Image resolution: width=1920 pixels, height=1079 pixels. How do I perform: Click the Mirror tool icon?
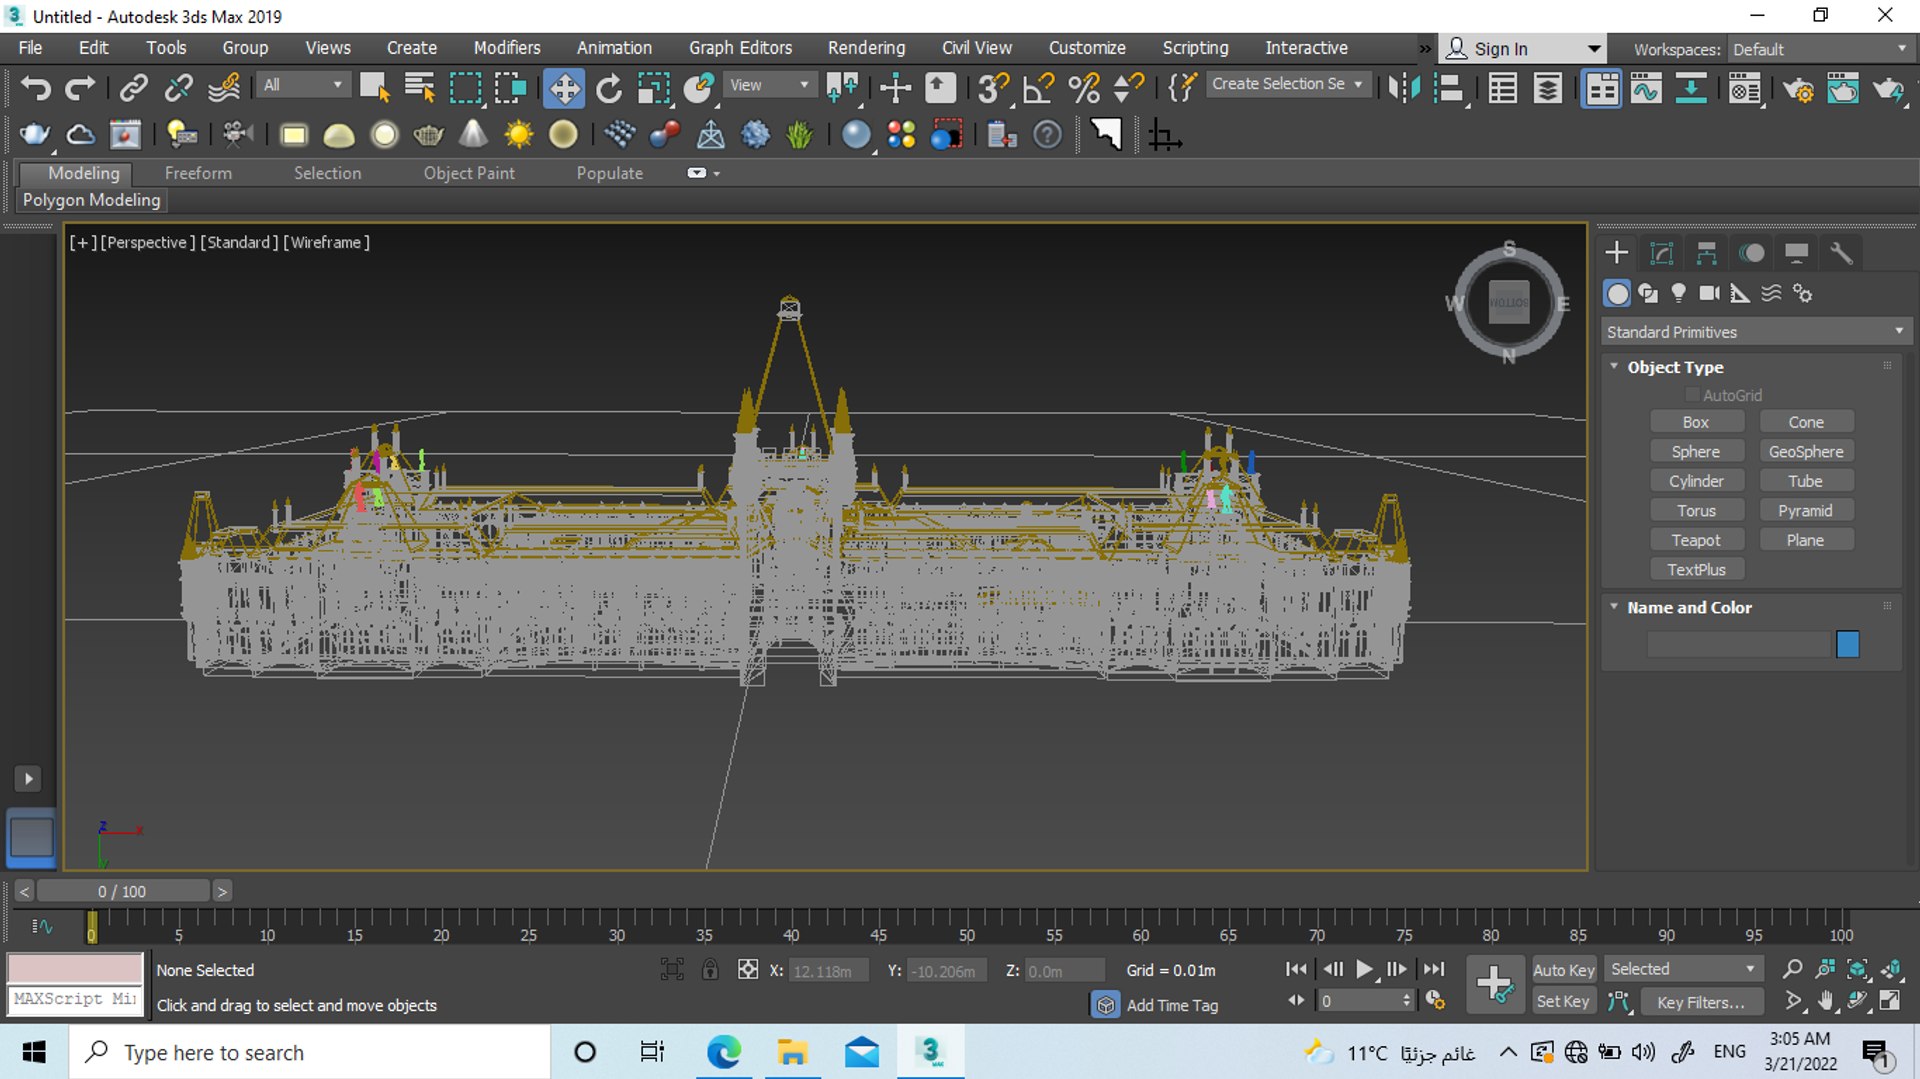point(1403,88)
